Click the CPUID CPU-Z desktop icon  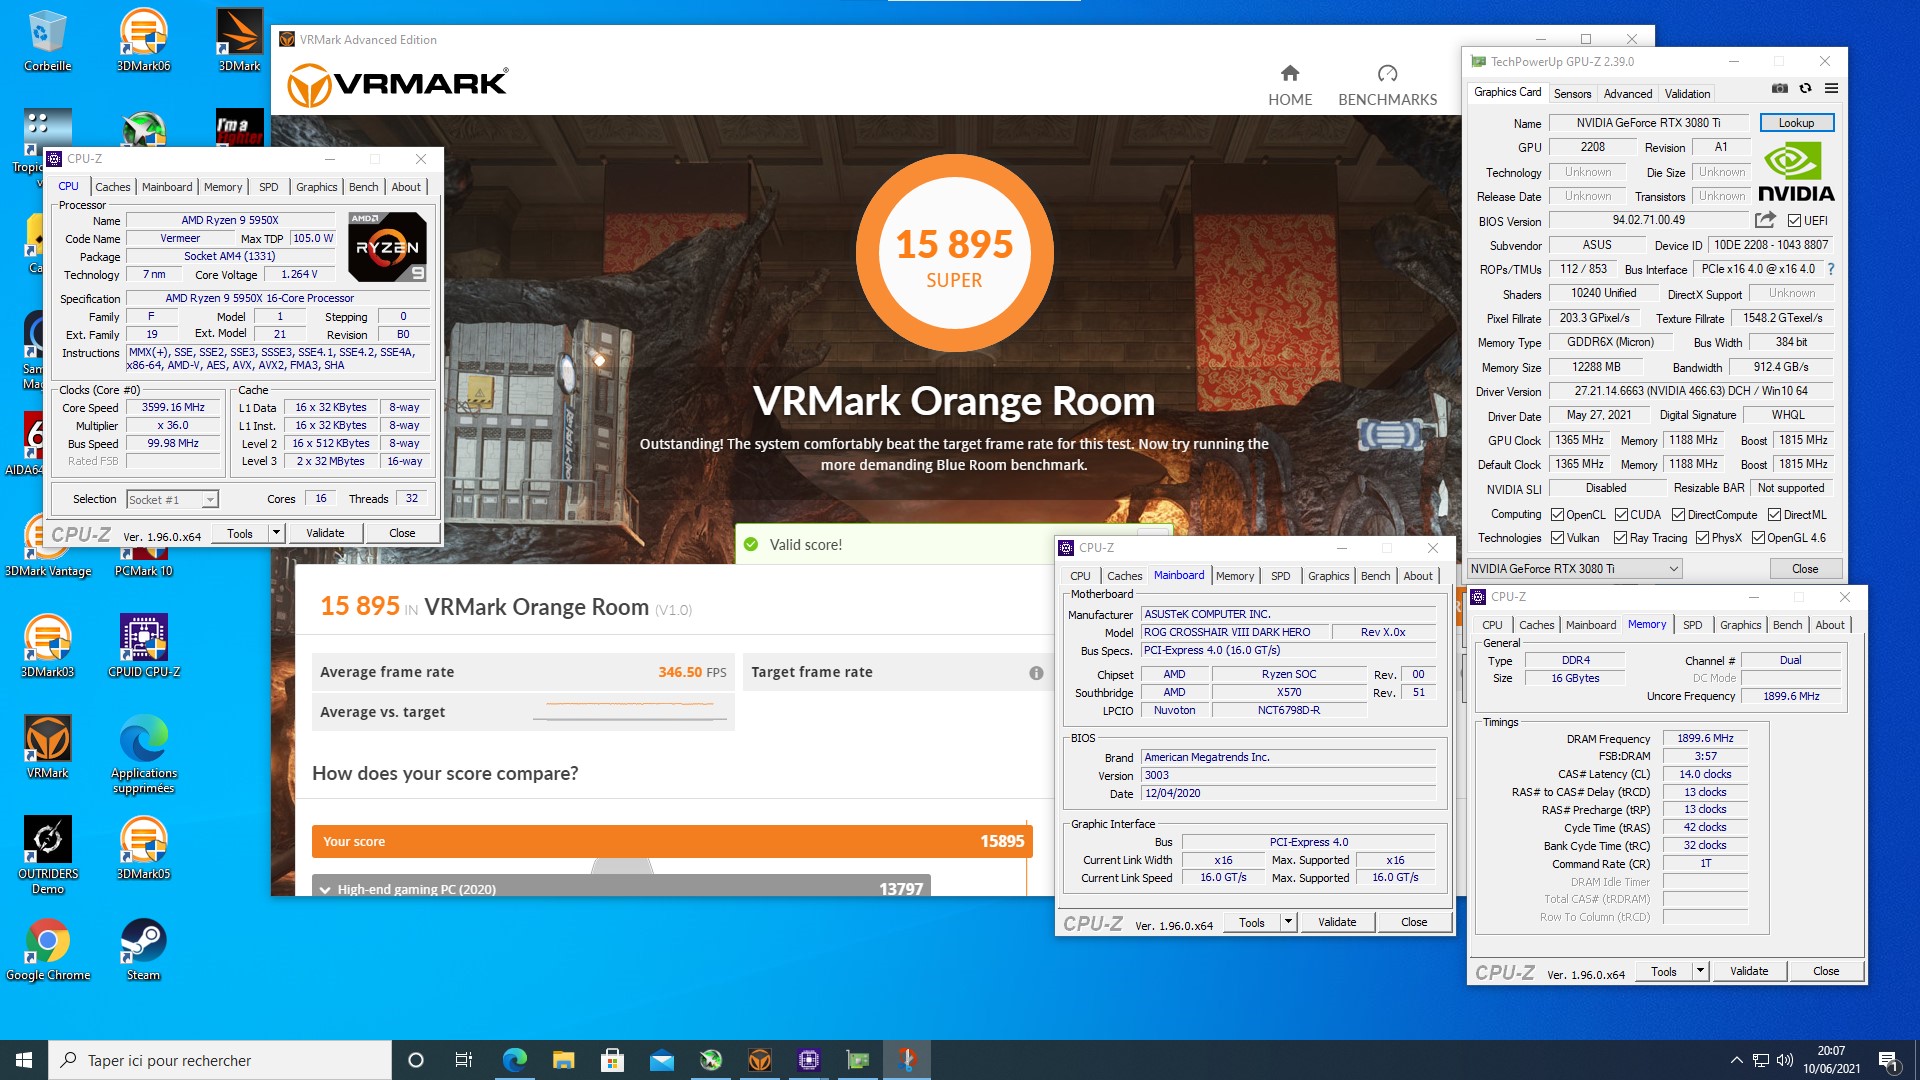click(x=144, y=646)
